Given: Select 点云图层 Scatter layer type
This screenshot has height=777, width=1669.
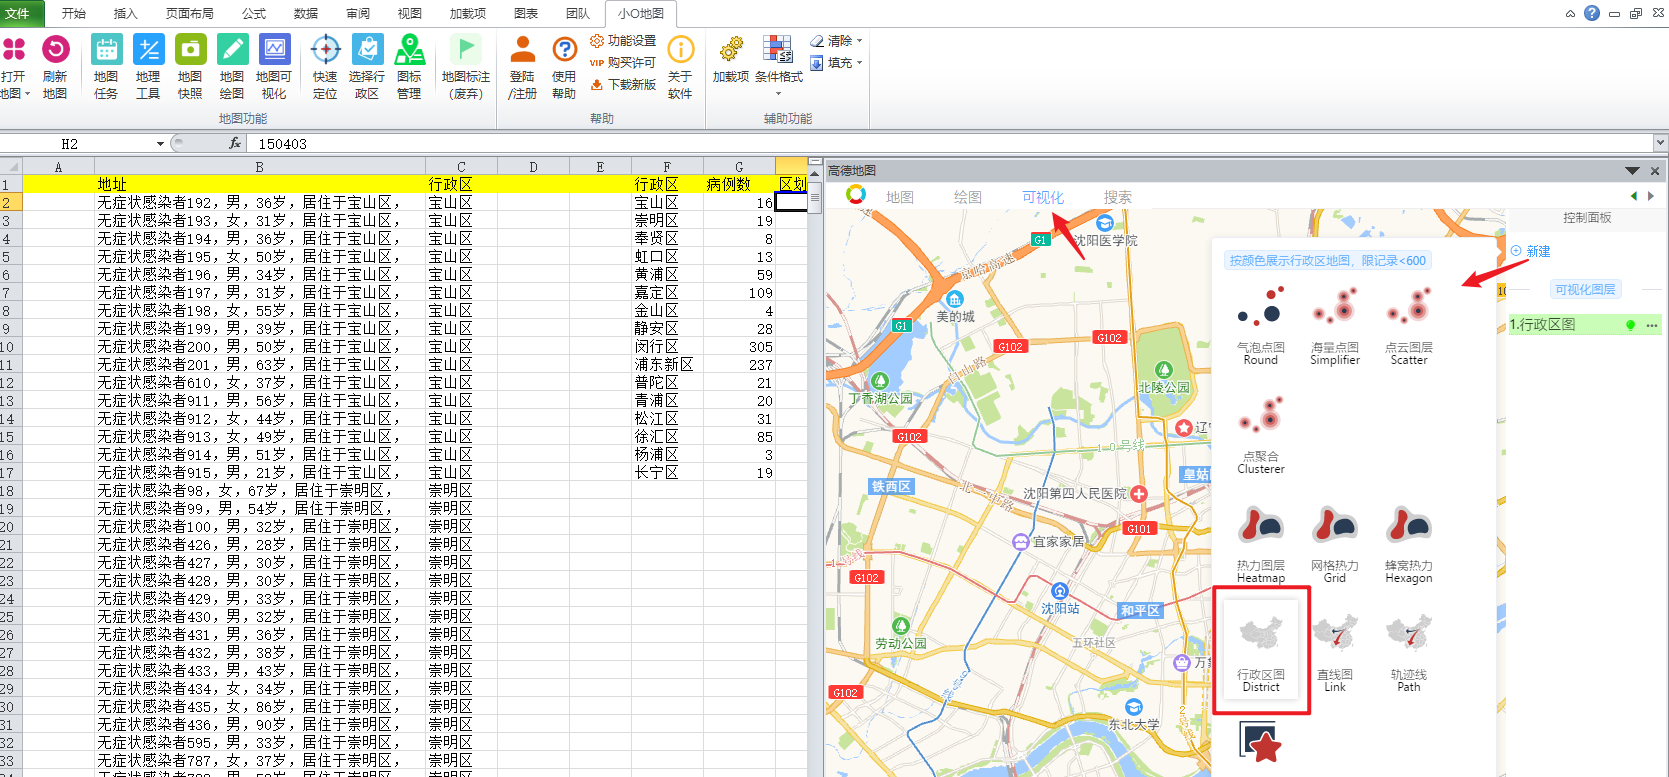Looking at the screenshot, I should click(1409, 325).
